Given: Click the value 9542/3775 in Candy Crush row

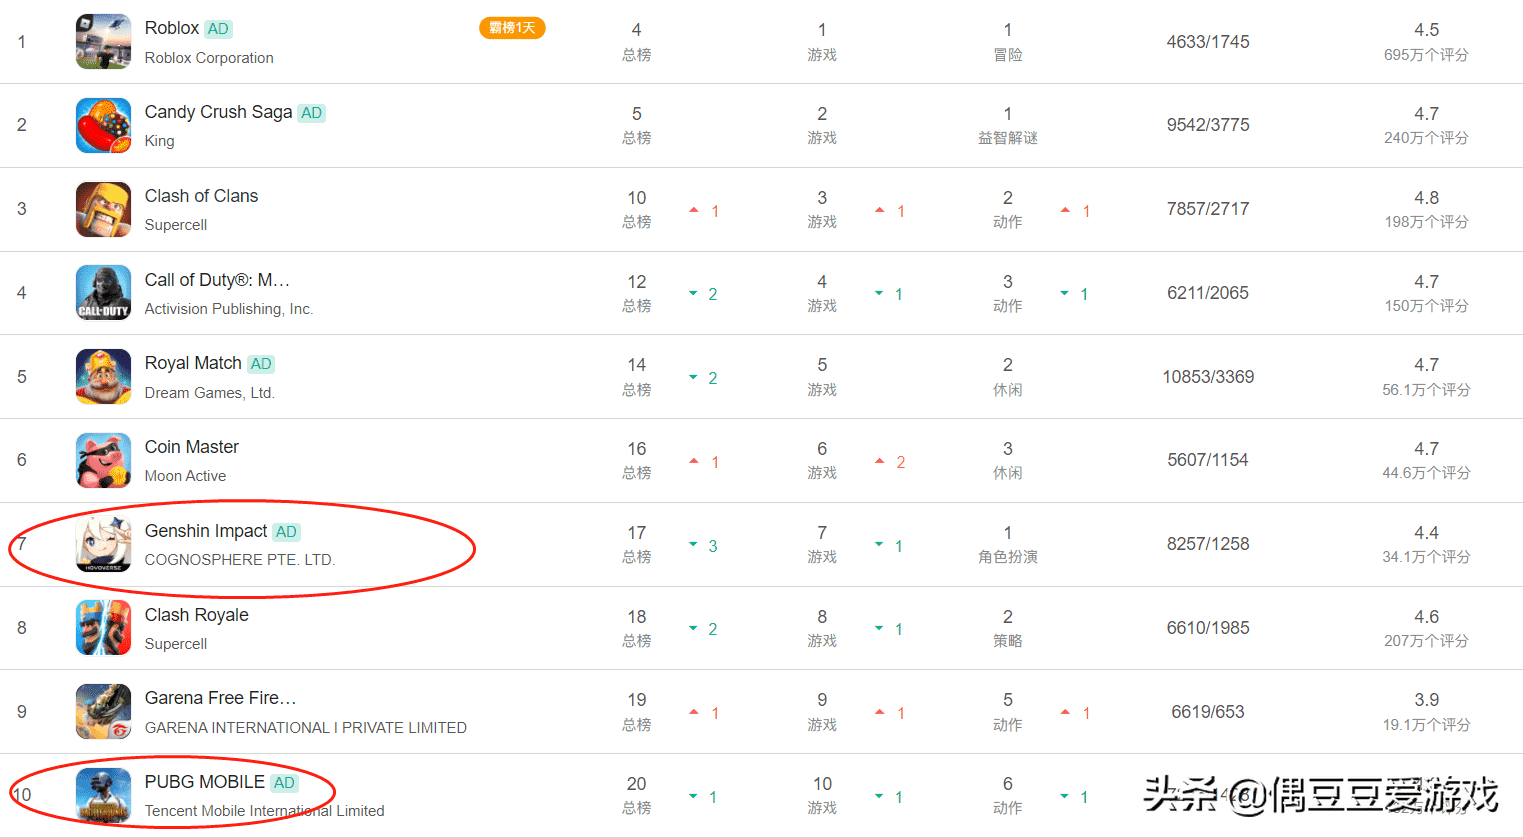Looking at the screenshot, I should tap(1208, 125).
